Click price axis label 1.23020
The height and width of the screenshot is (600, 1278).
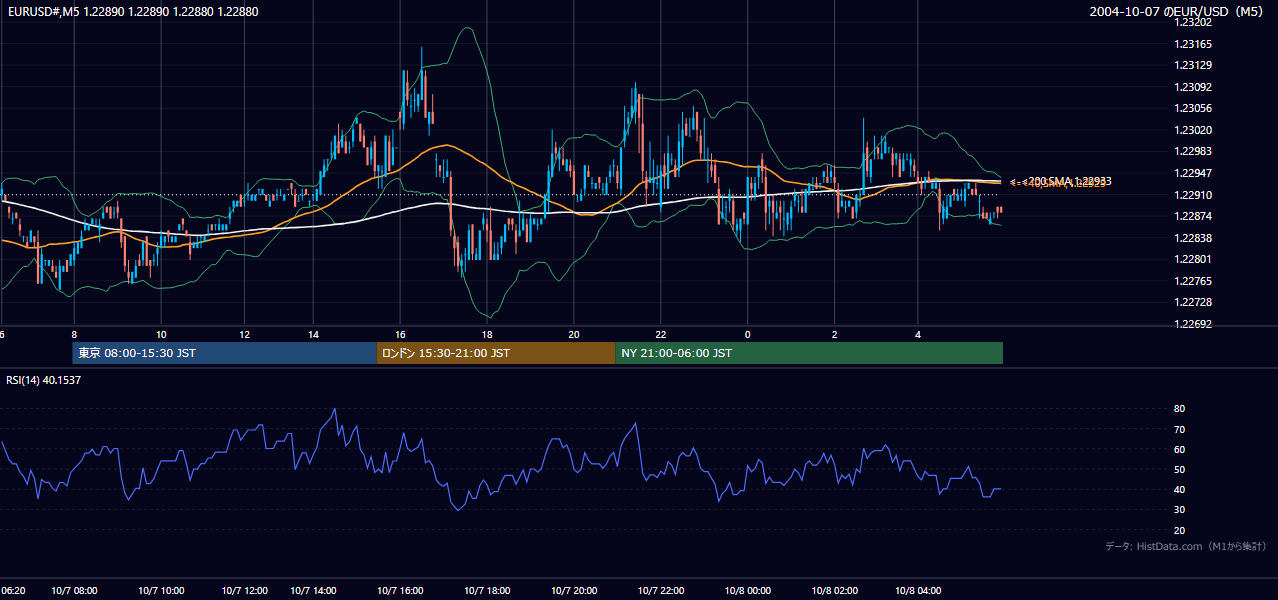[1192, 130]
